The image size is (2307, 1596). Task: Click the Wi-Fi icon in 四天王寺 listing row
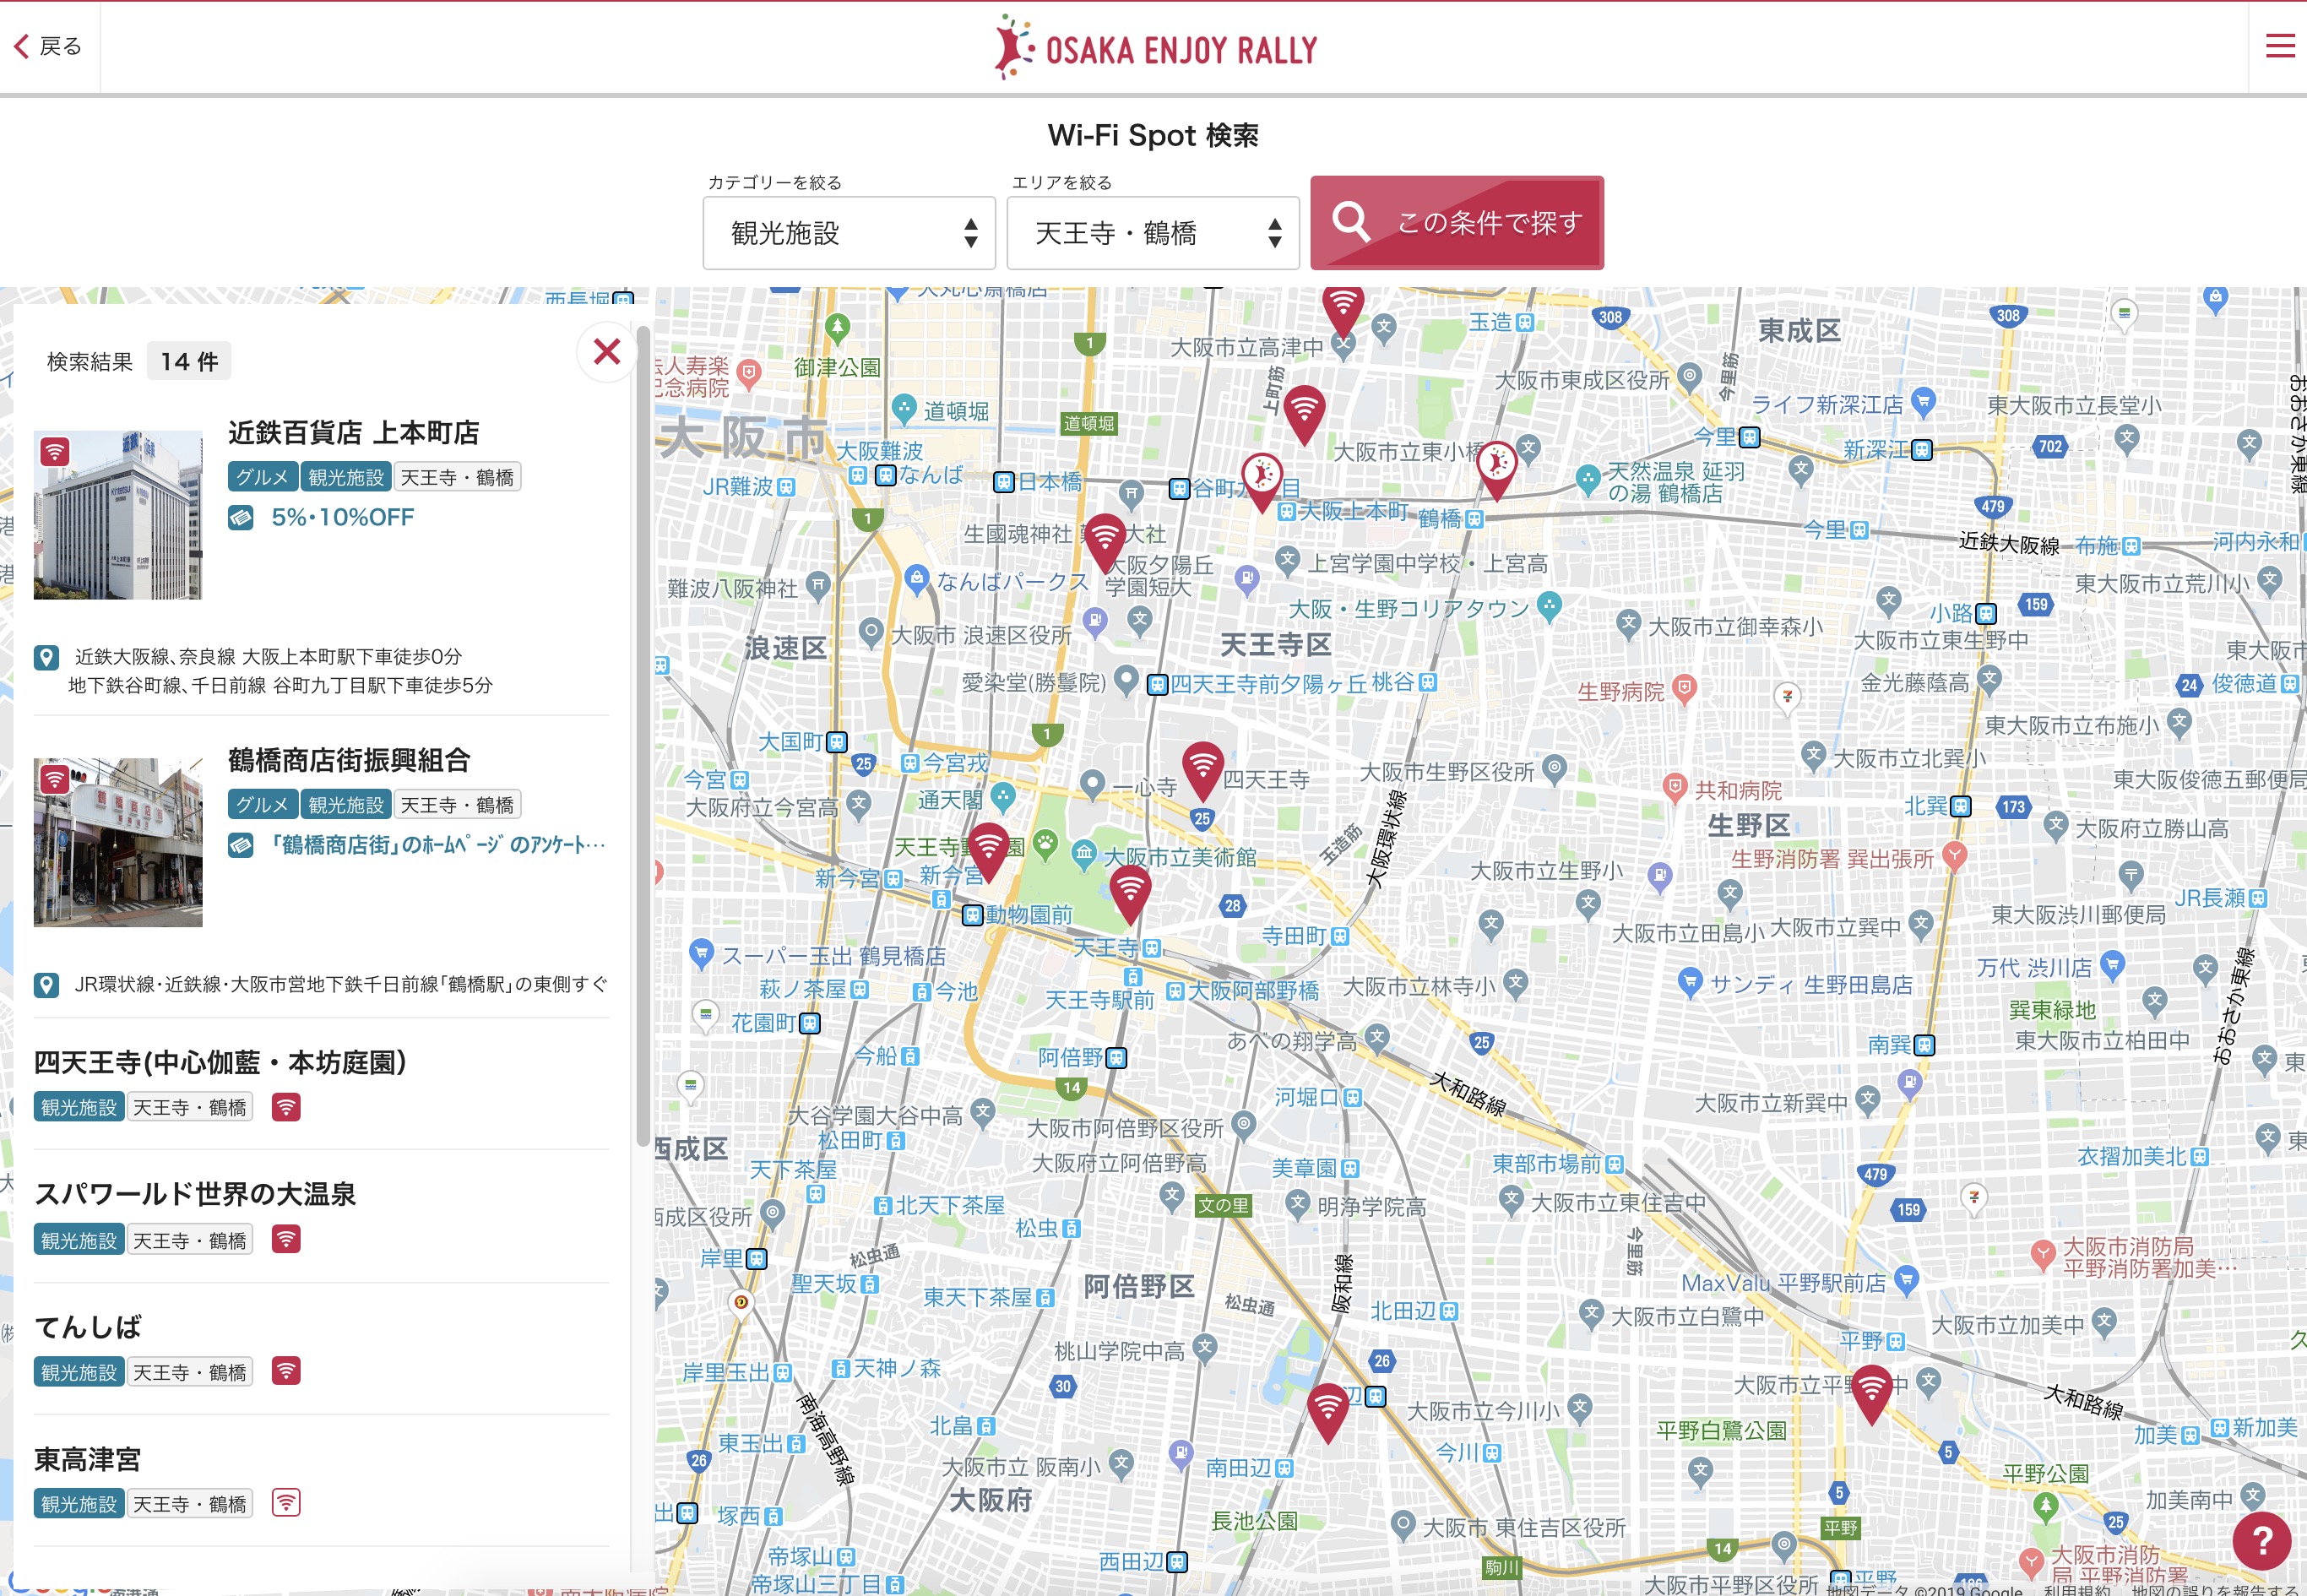286,1107
